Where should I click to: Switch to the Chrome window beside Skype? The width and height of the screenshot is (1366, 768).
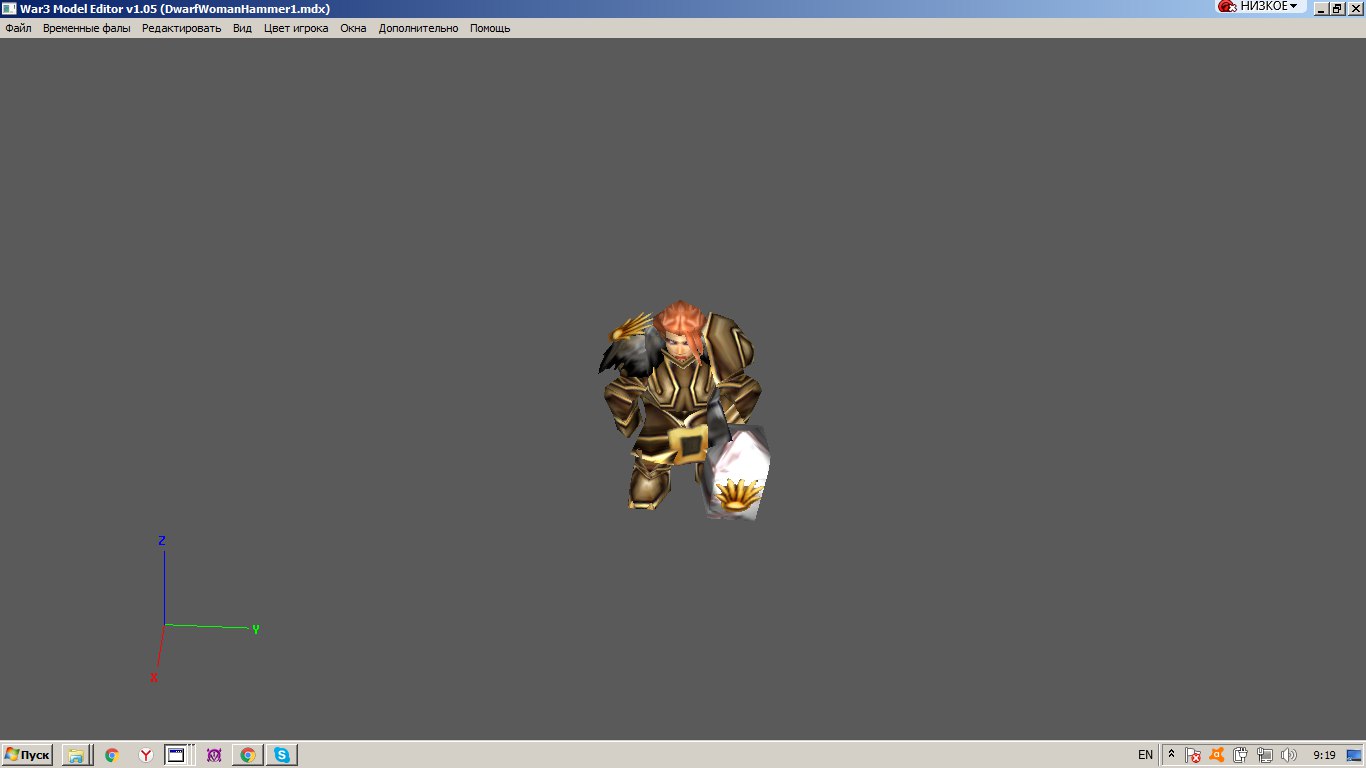pyautogui.click(x=247, y=755)
